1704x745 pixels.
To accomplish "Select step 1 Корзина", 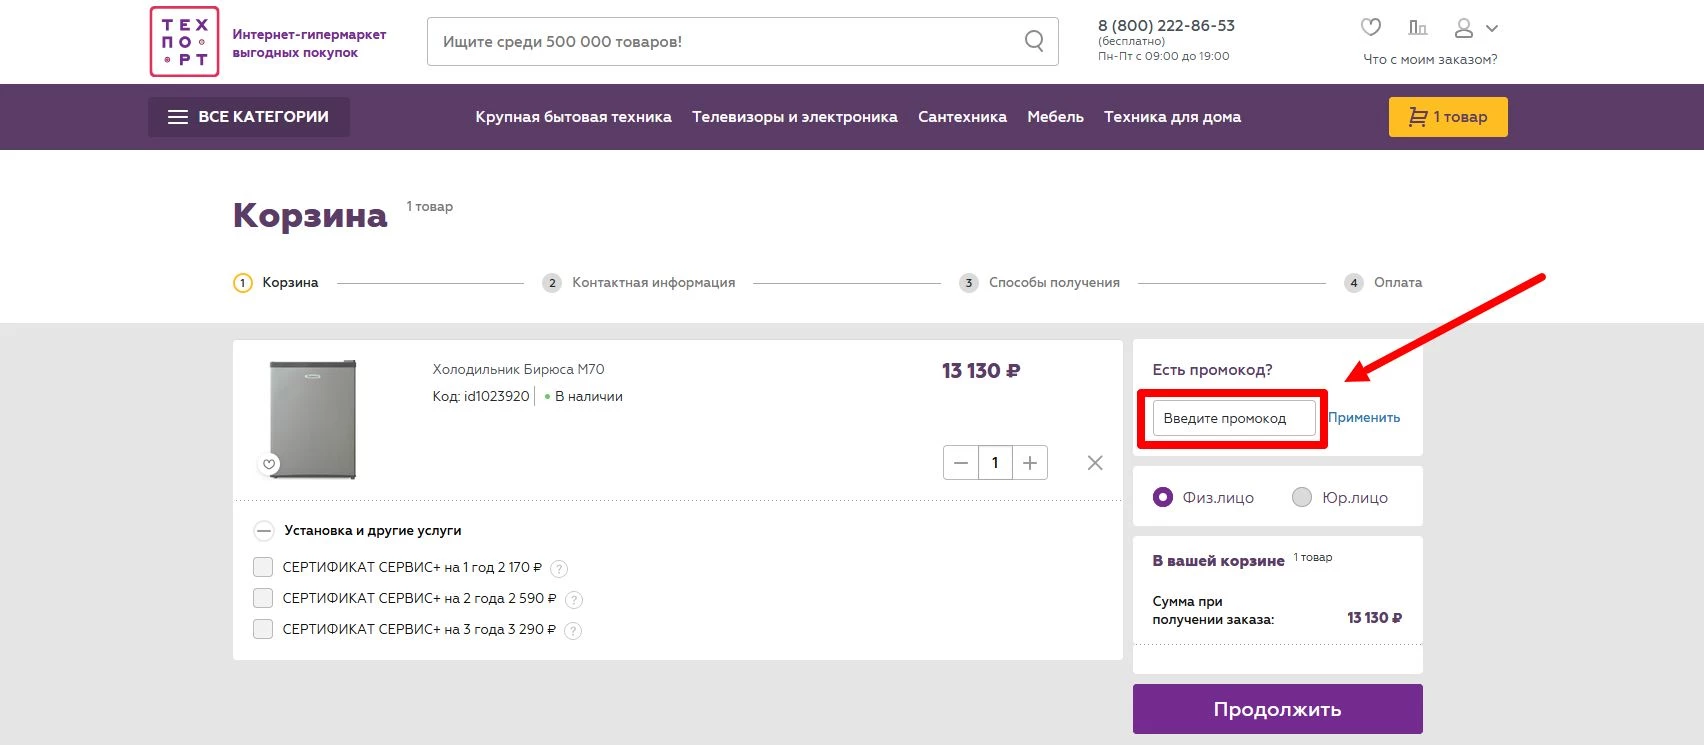I will pos(275,283).
